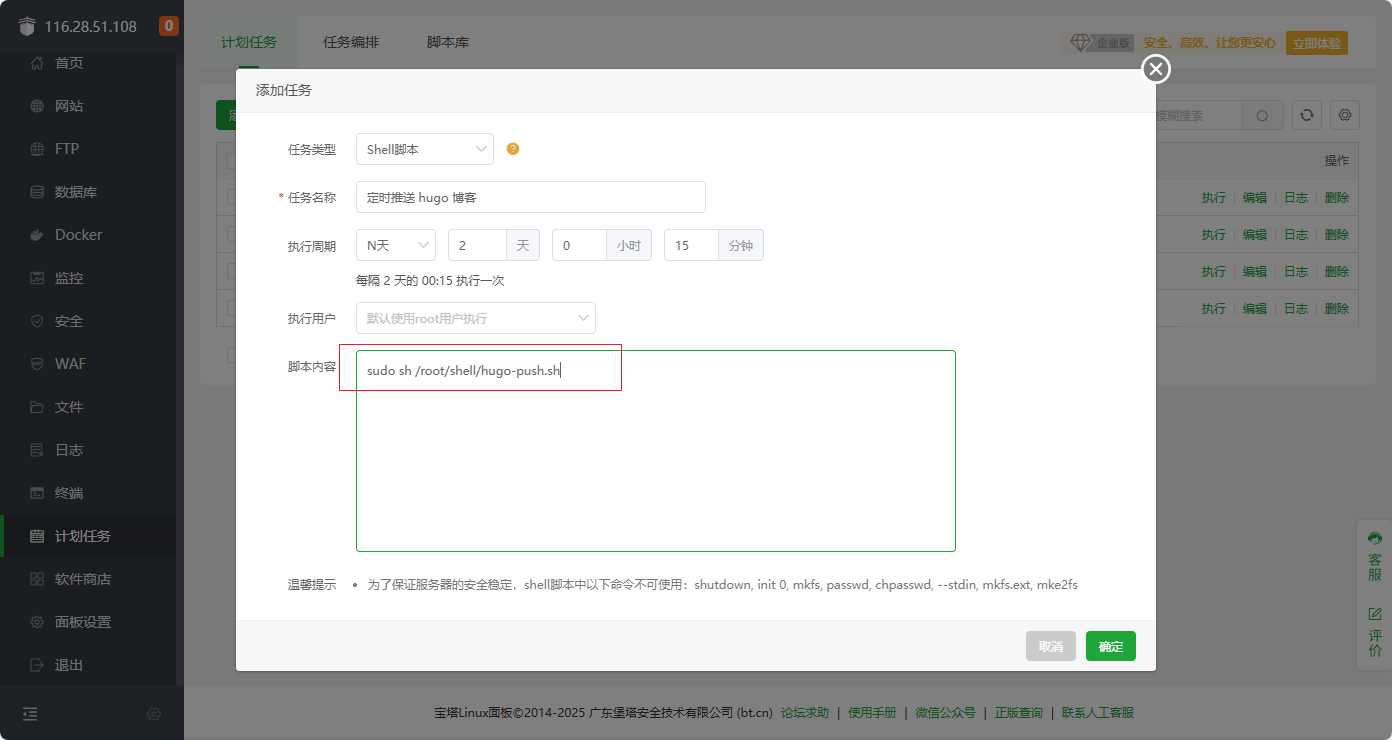Switch to the 脚本库 tab

pyautogui.click(x=448, y=43)
